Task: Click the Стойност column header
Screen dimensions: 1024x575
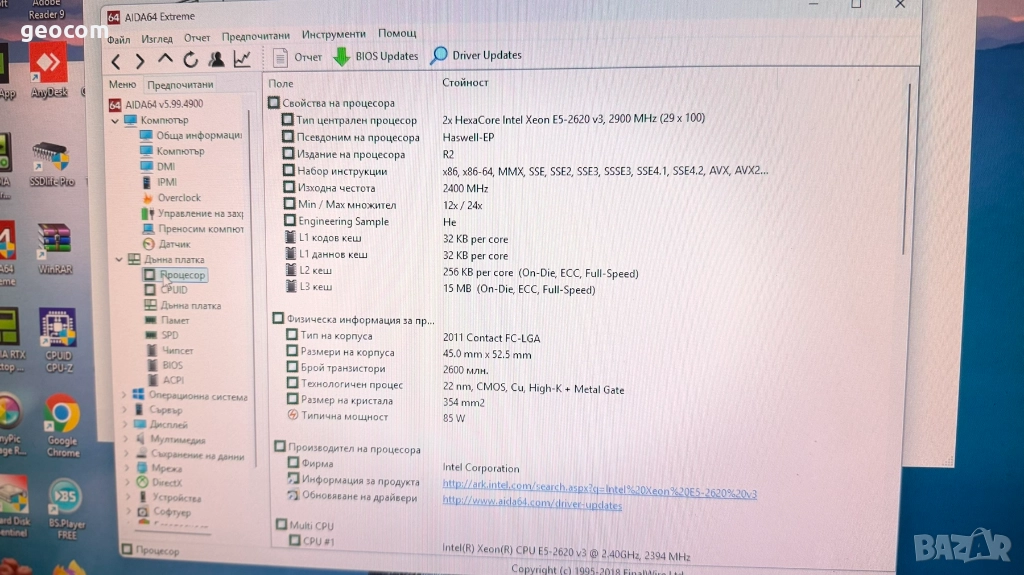Action: [465, 82]
